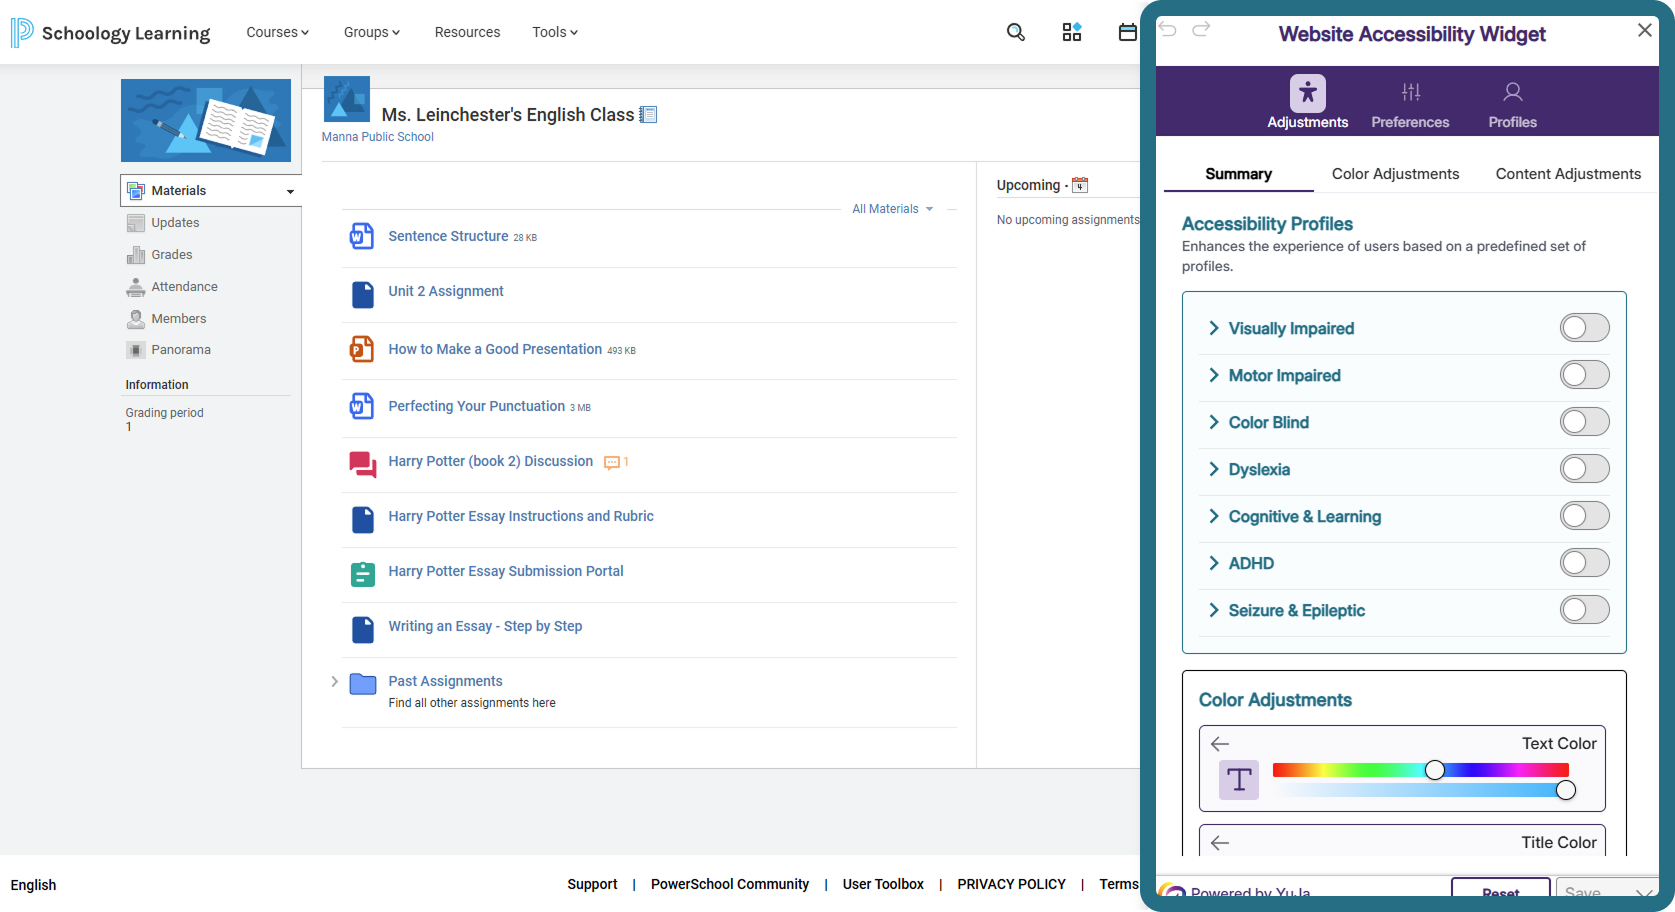Screen dimensions: 1675x912
Task: Open the calendar icon in header
Action: [1127, 32]
